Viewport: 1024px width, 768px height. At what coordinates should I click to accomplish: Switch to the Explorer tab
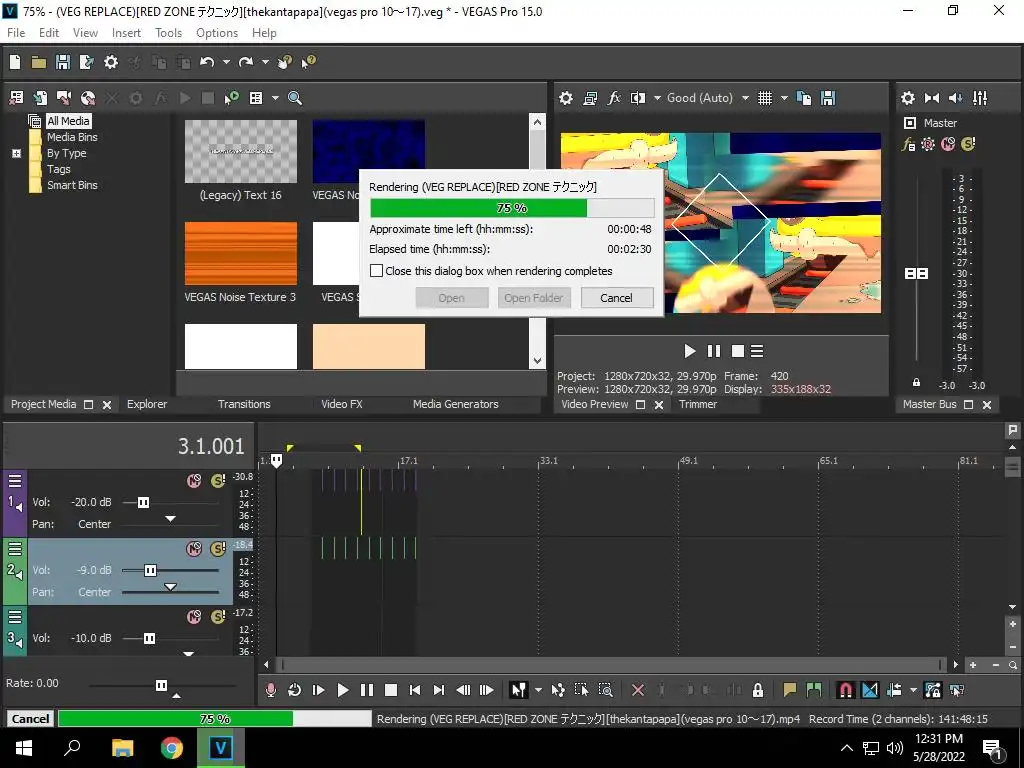pos(147,404)
